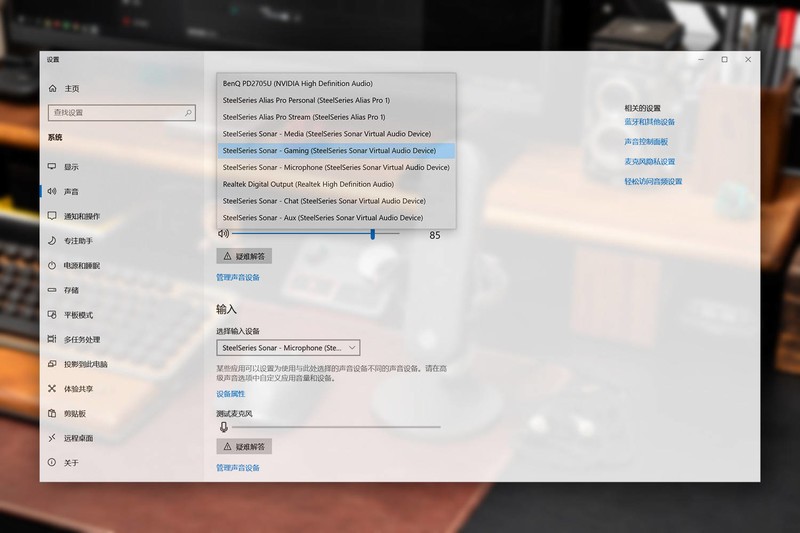Open 麦克风隐私设置 link
Image resolution: width=800 pixels, height=533 pixels.
click(x=649, y=162)
